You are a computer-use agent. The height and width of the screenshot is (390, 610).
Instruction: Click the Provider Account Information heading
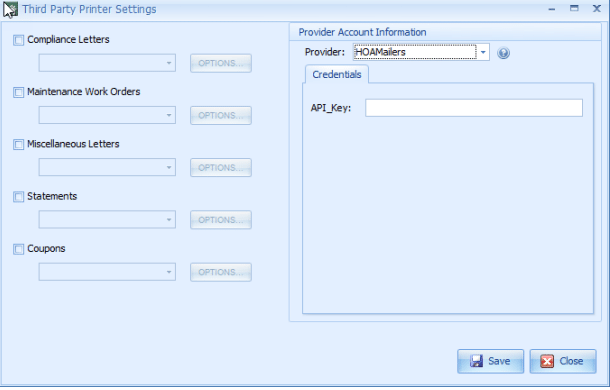[x=362, y=32]
